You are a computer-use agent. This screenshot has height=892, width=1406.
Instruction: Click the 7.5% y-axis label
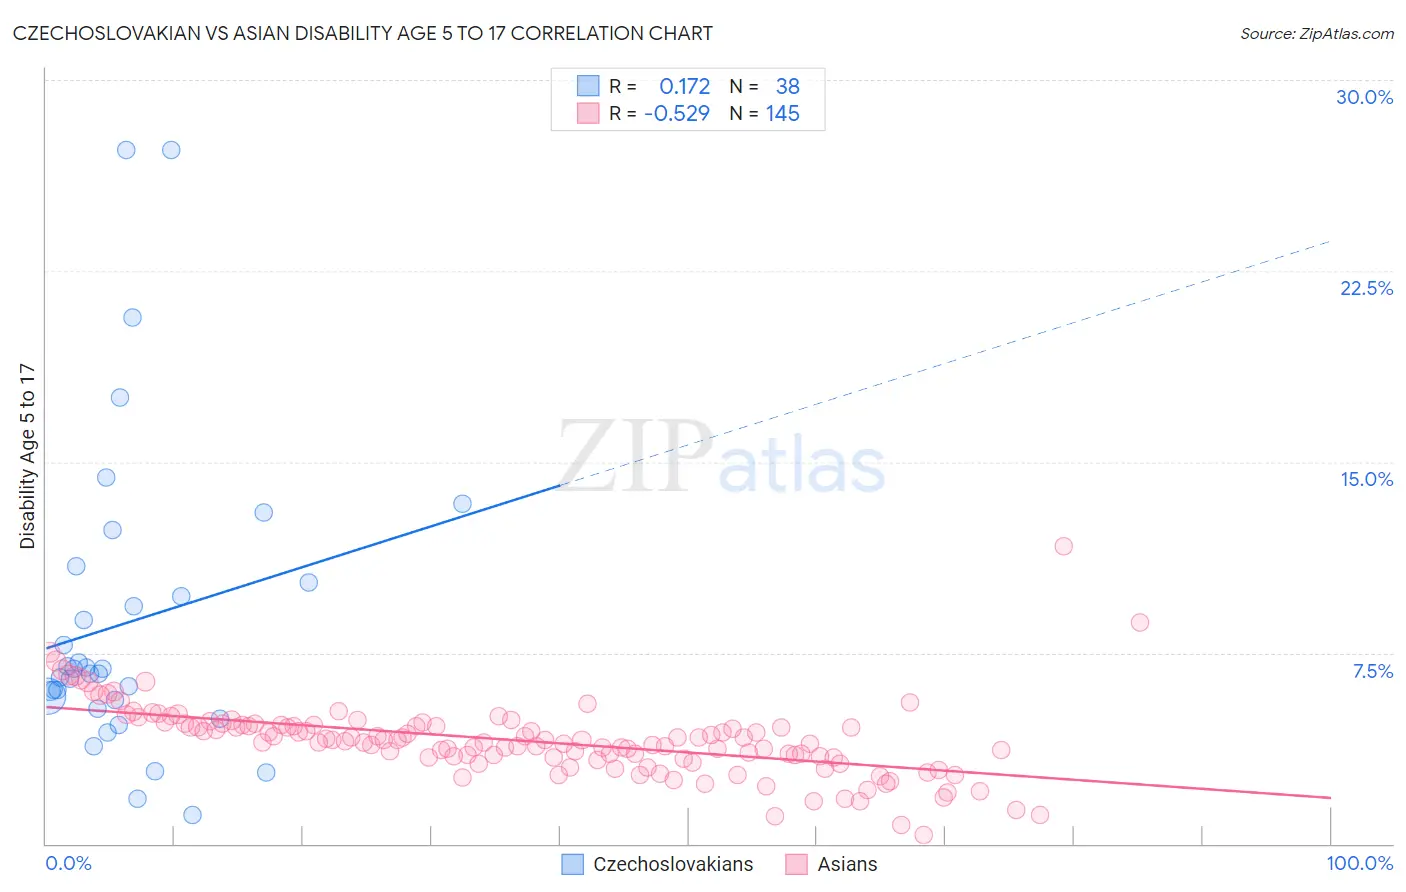click(x=1372, y=671)
